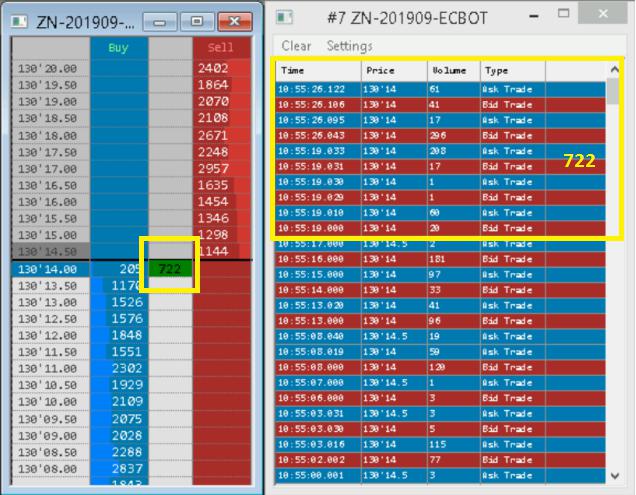The image size is (636, 495).
Task: Click sell size 2957 at 130'17.00
Action: (221, 168)
